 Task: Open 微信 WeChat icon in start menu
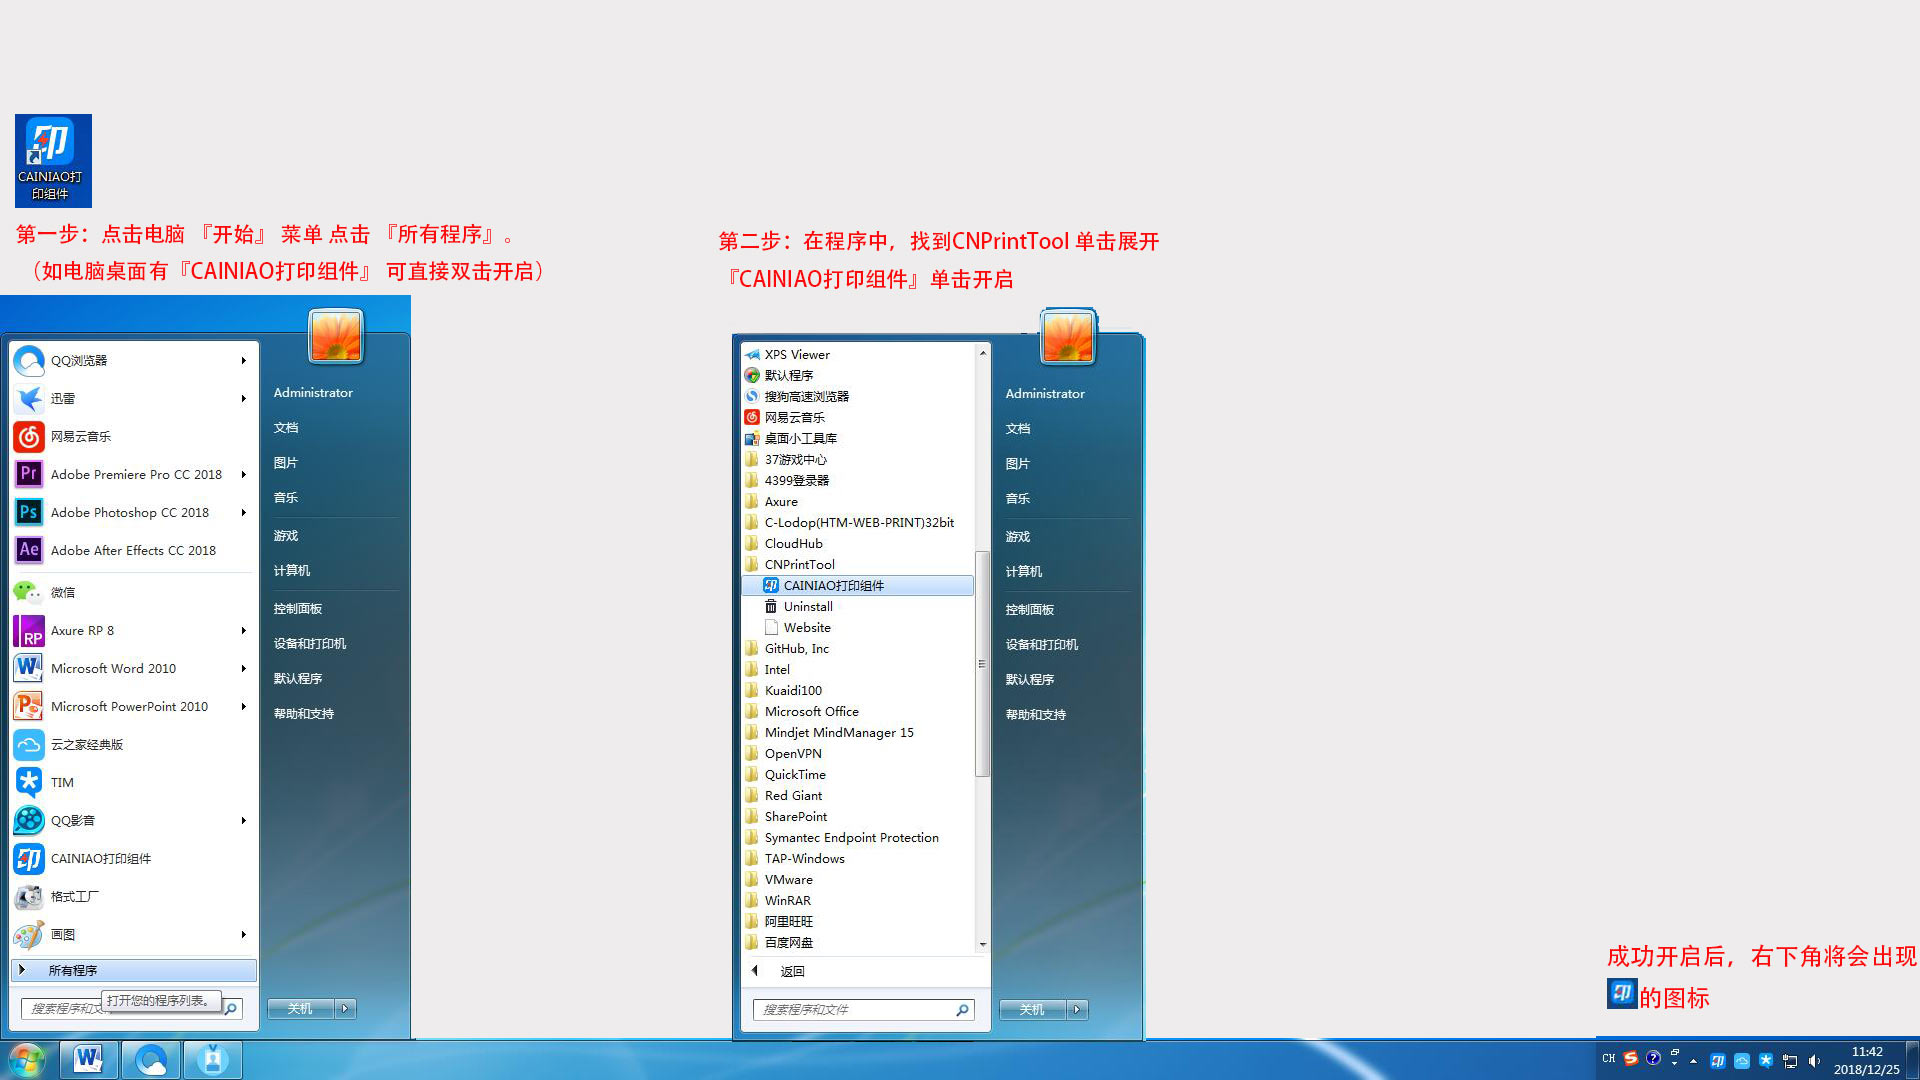[29, 593]
